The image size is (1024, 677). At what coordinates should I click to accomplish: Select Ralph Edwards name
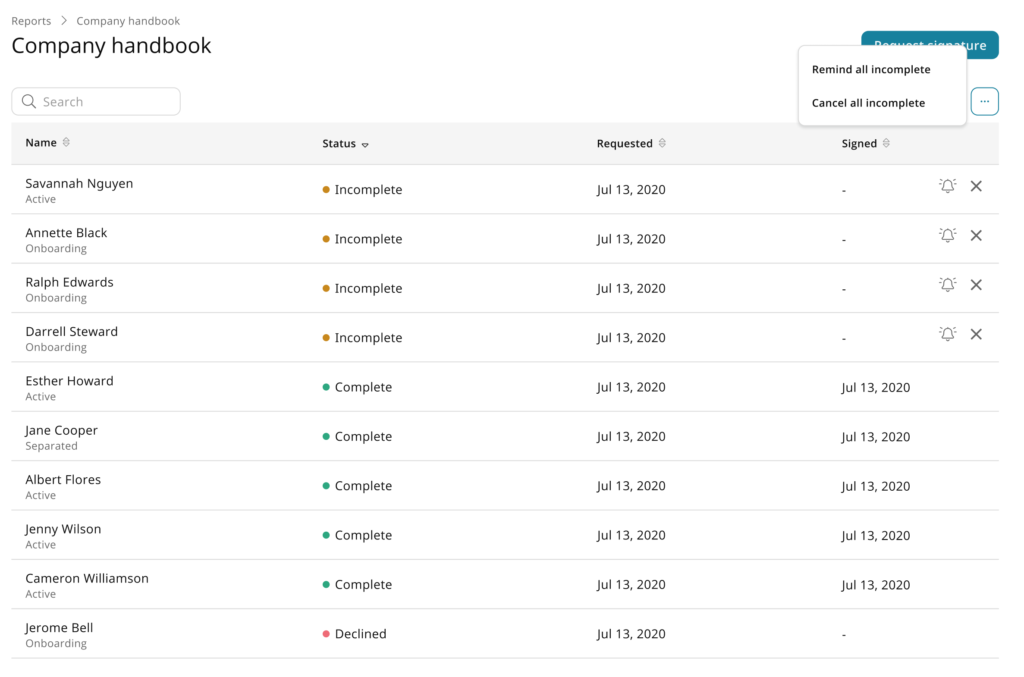point(69,282)
